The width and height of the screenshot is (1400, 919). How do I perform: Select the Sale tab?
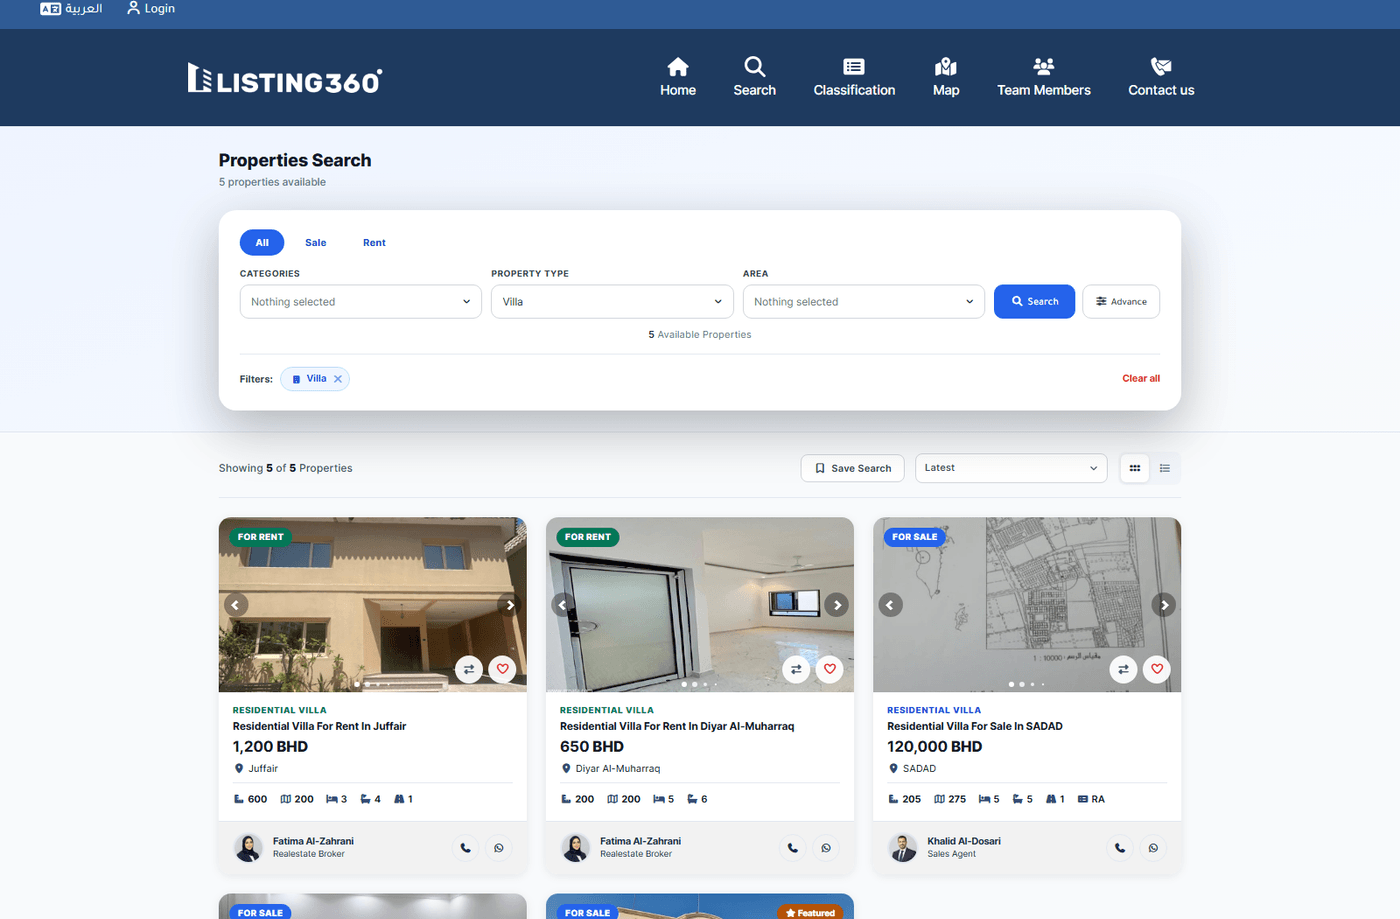coord(316,243)
